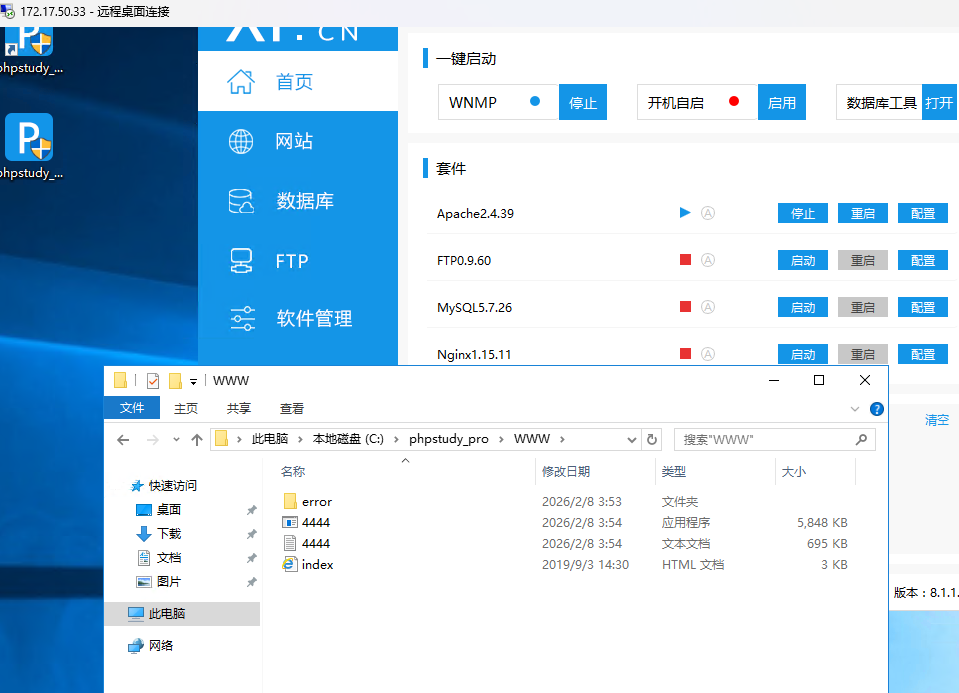
Task: Expand the Explorer ribbon with the chevron
Action: point(855,409)
